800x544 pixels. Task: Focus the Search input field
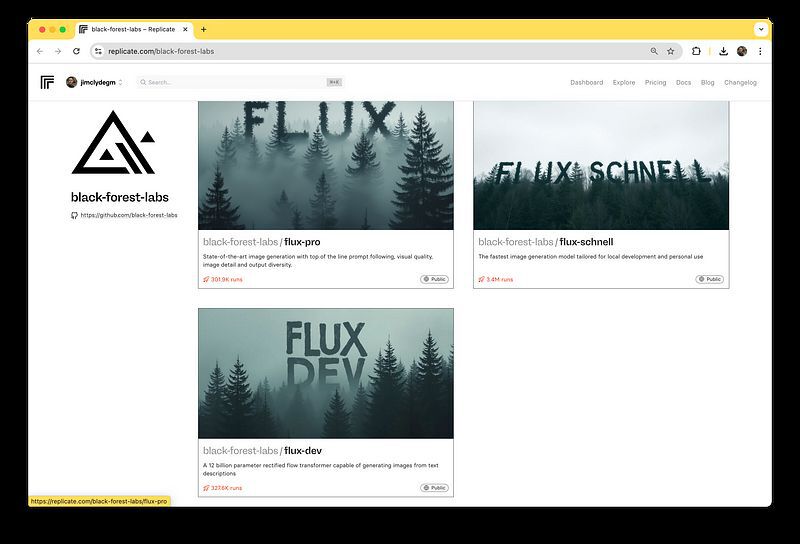click(240, 82)
